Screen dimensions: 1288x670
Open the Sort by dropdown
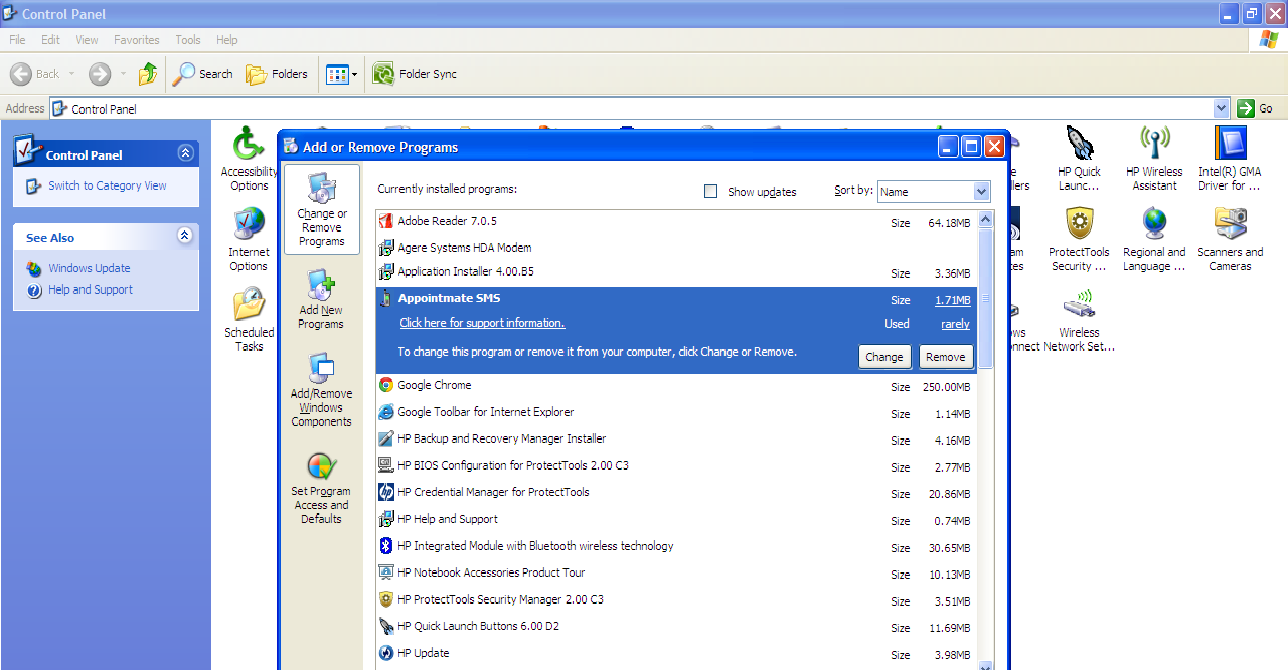point(981,191)
